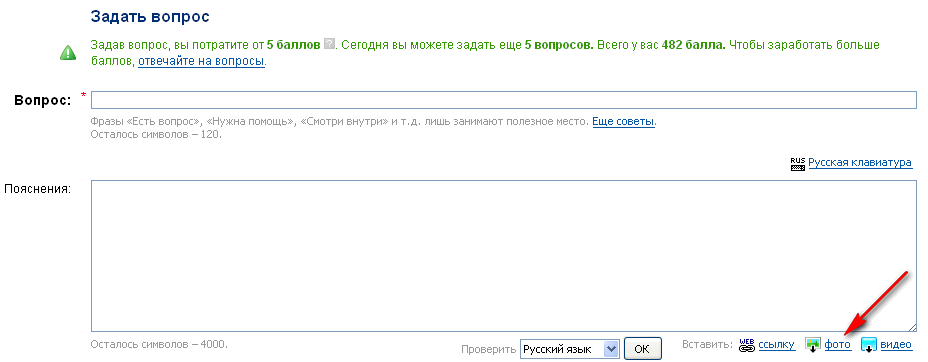
Task: Click the question-mark help icon beside 5 баллов
Action: pyautogui.click(x=330, y=44)
